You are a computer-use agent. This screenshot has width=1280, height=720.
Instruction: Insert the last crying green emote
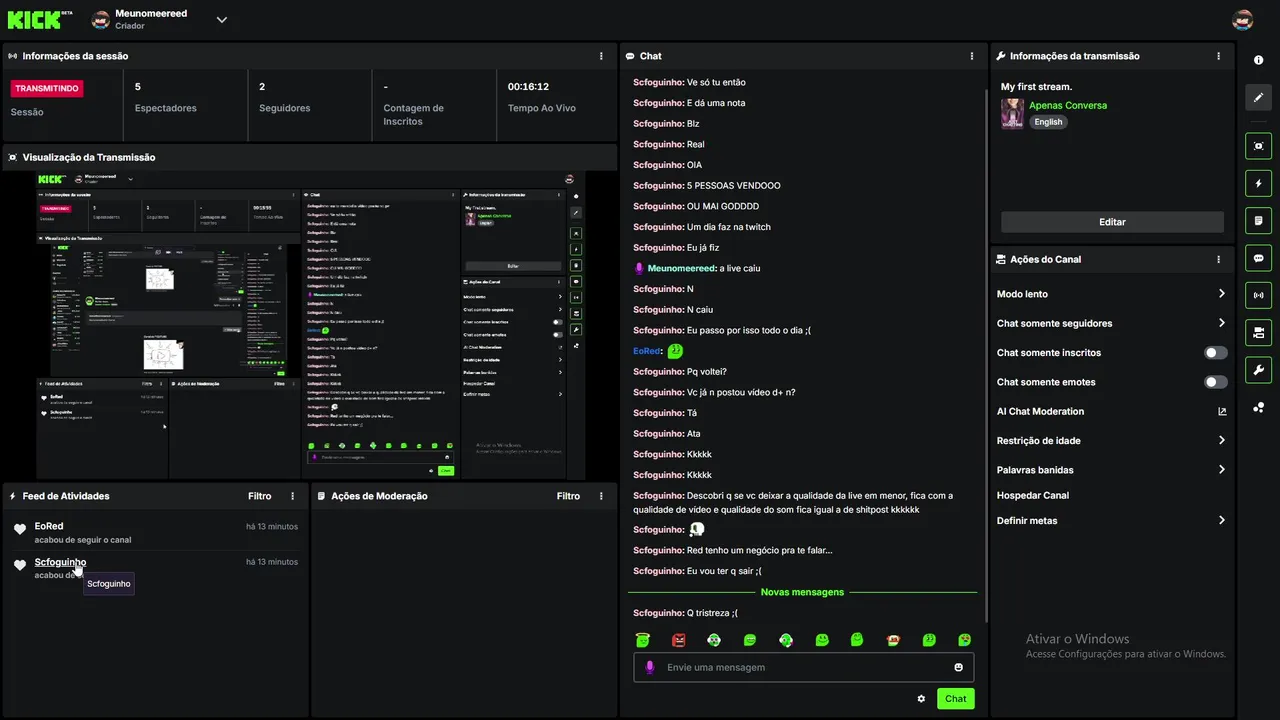[x=964, y=640]
